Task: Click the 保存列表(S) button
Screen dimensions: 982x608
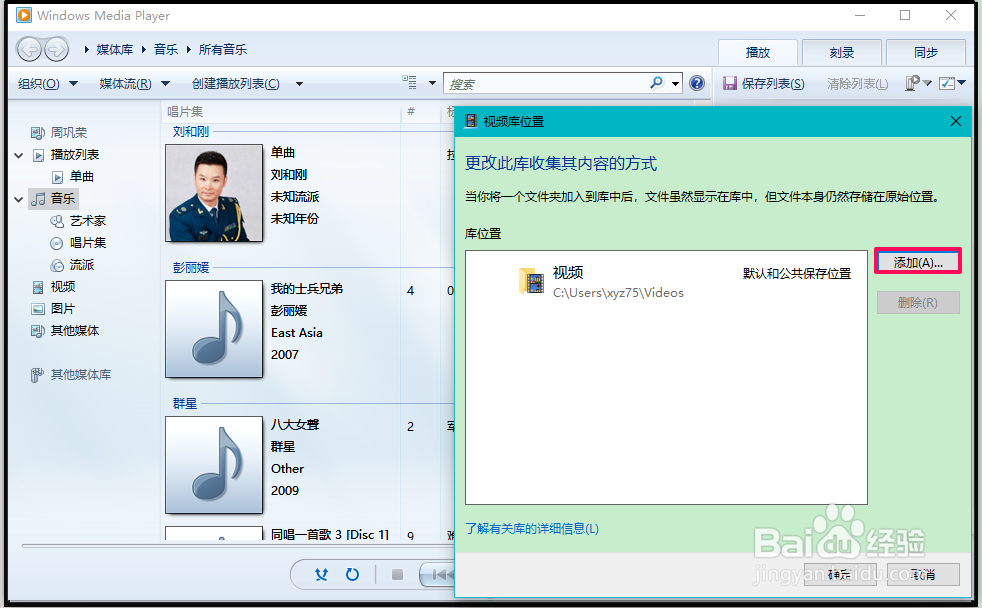Action: 764,83
